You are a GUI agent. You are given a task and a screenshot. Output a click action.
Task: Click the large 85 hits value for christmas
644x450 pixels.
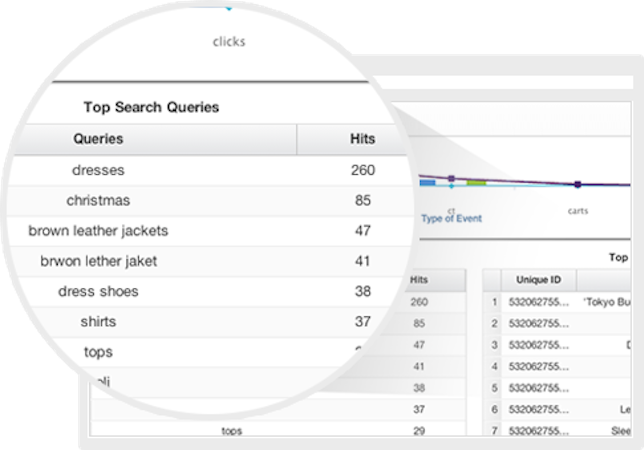click(363, 200)
